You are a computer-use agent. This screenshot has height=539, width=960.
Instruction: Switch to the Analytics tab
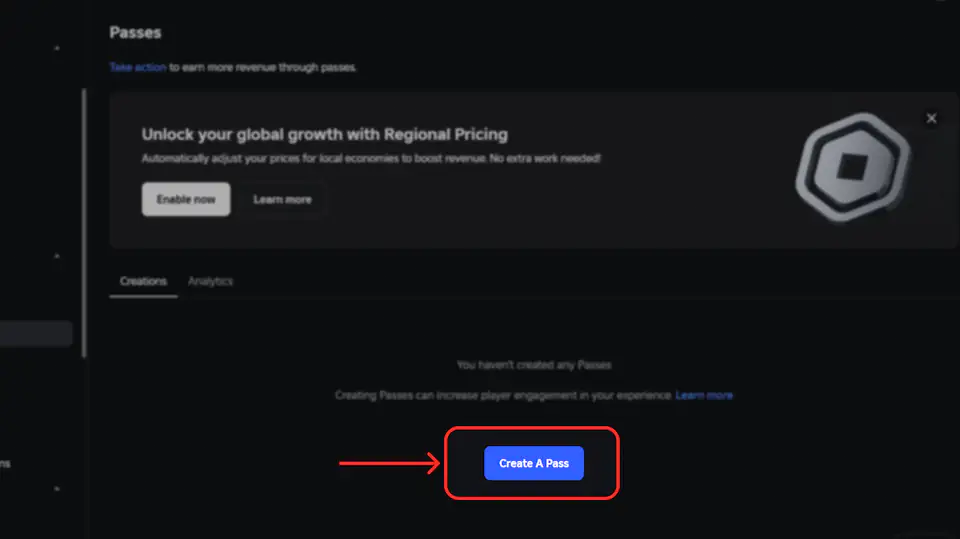coord(210,281)
